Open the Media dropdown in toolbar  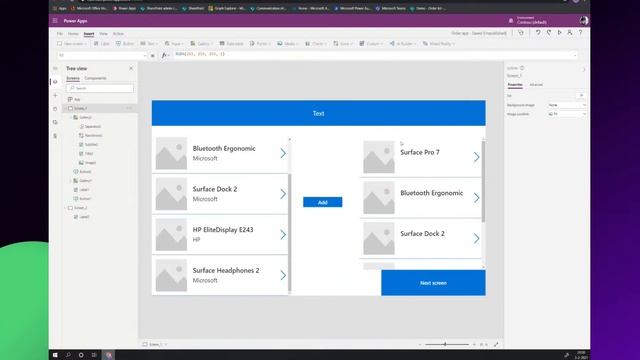pos(288,44)
